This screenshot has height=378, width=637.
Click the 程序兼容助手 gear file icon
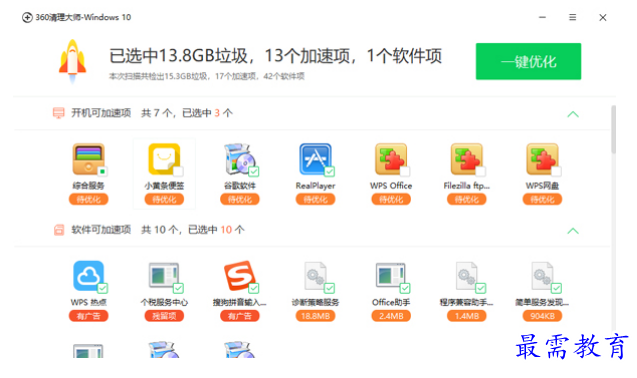tap(466, 276)
